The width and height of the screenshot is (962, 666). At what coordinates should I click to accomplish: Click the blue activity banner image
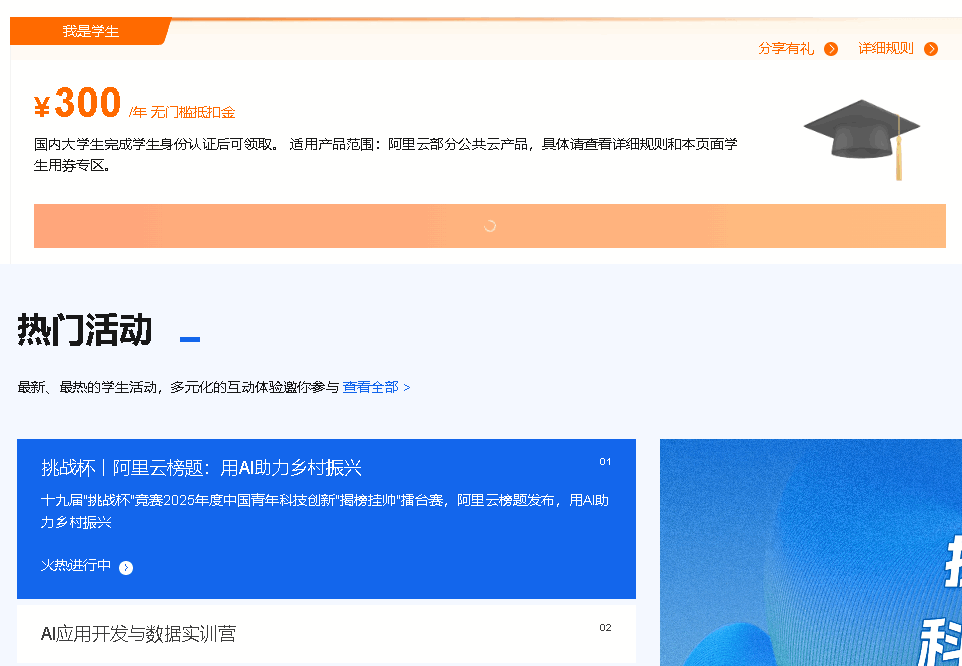(810, 552)
